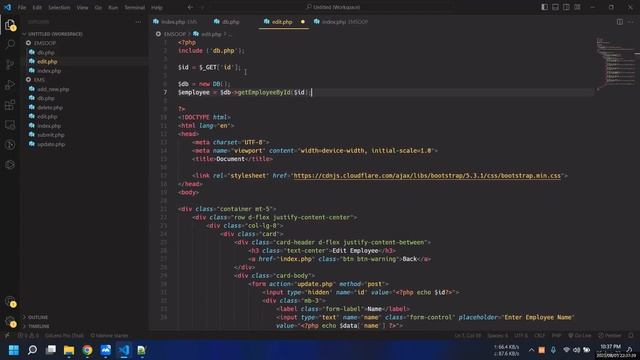Go back with the navigation arrow

(x=190, y=7)
